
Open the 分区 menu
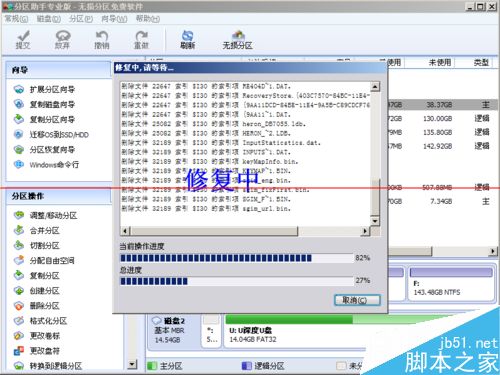[81, 19]
